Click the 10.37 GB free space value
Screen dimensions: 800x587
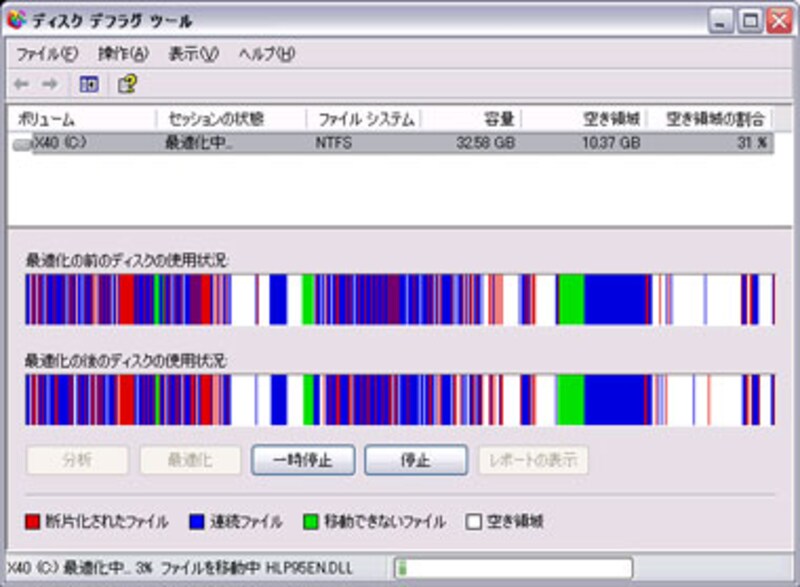(611, 143)
